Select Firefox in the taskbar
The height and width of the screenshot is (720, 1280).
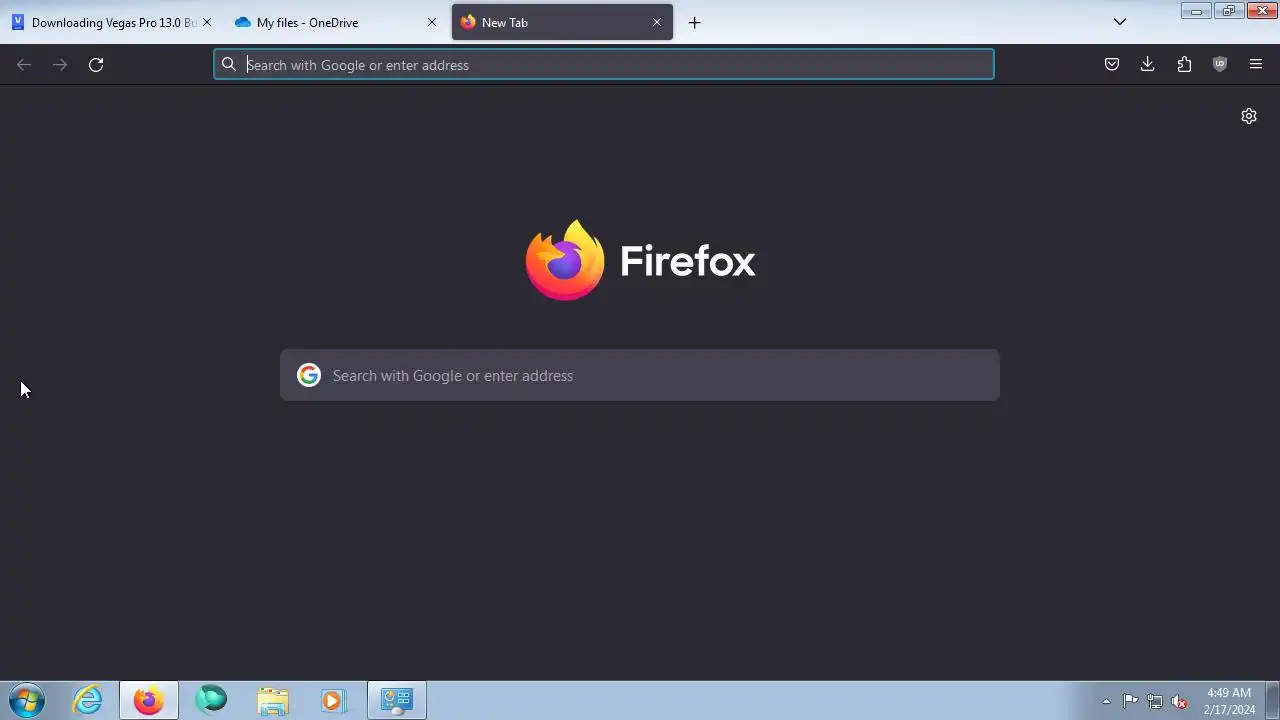pos(149,700)
